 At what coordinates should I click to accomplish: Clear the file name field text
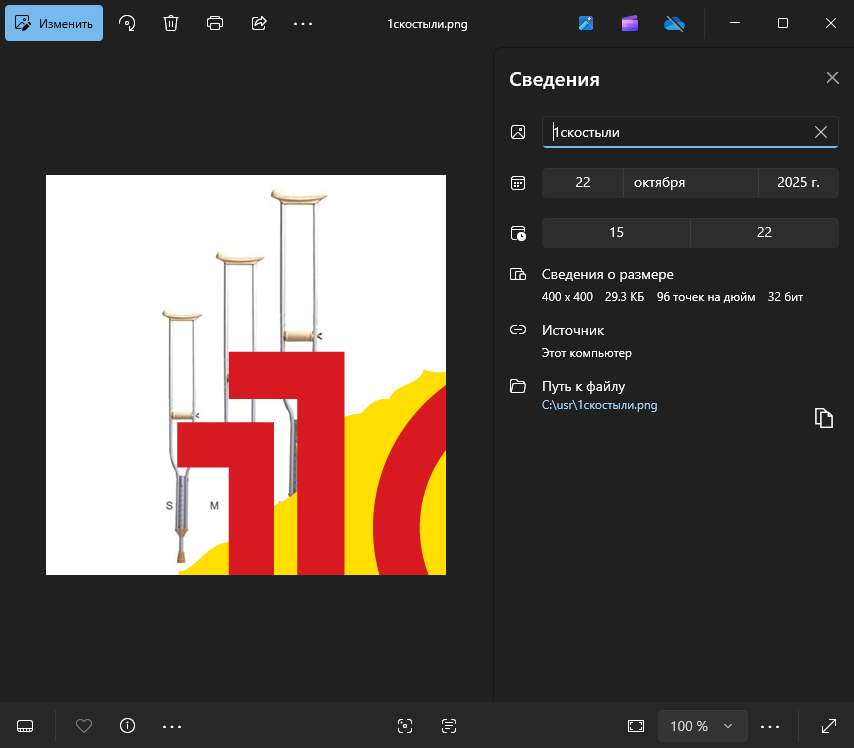pyautogui.click(x=821, y=132)
